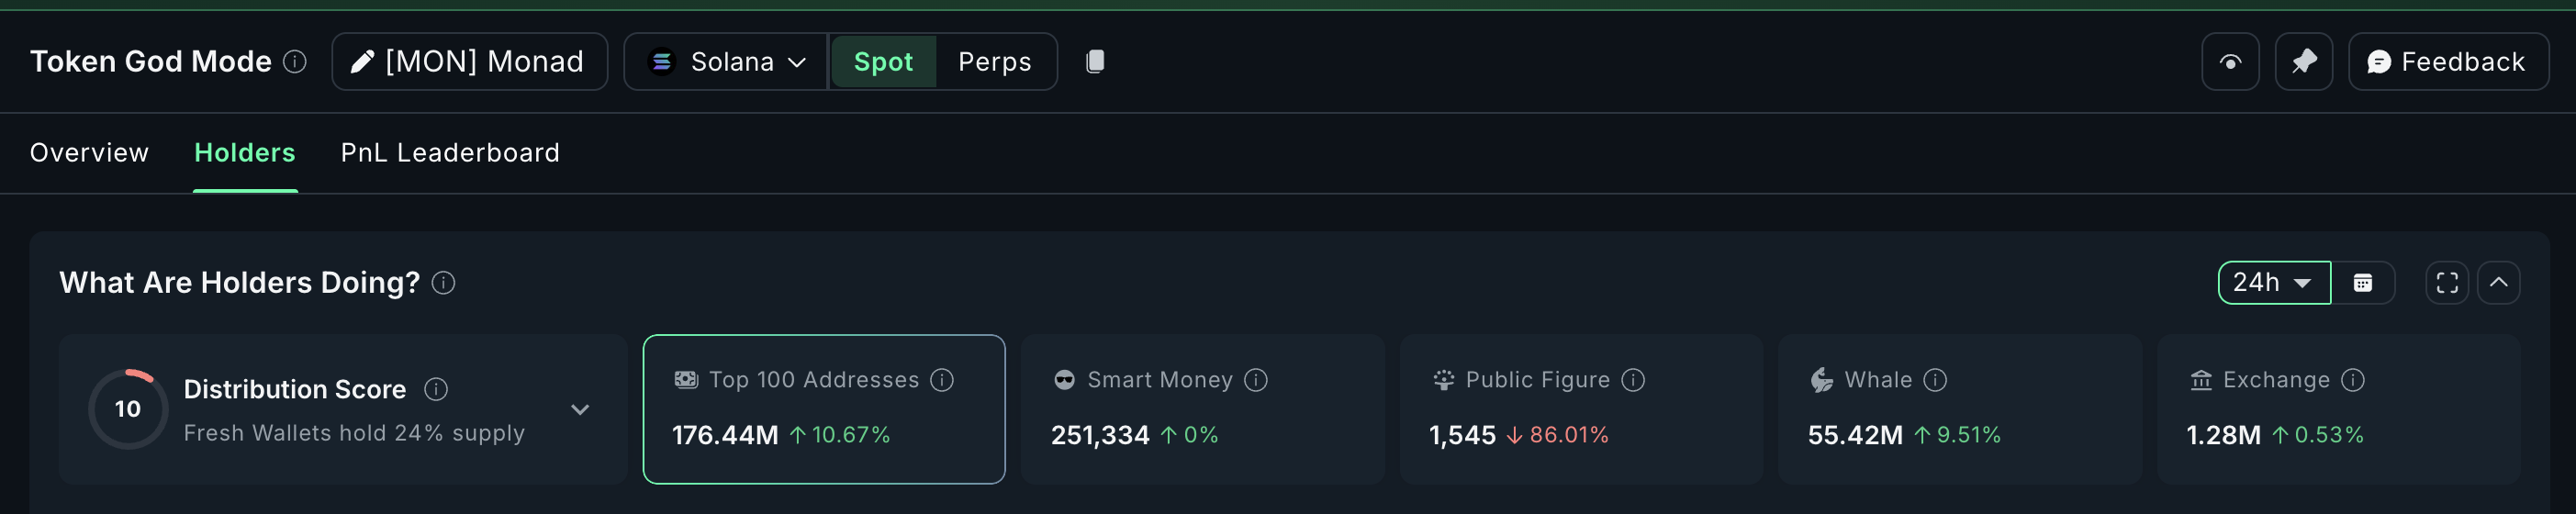This screenshot has height=514, width=2576.
Task: Click the Distribution Score info icon
Action: pyautogui.click(x=436, y=389)
